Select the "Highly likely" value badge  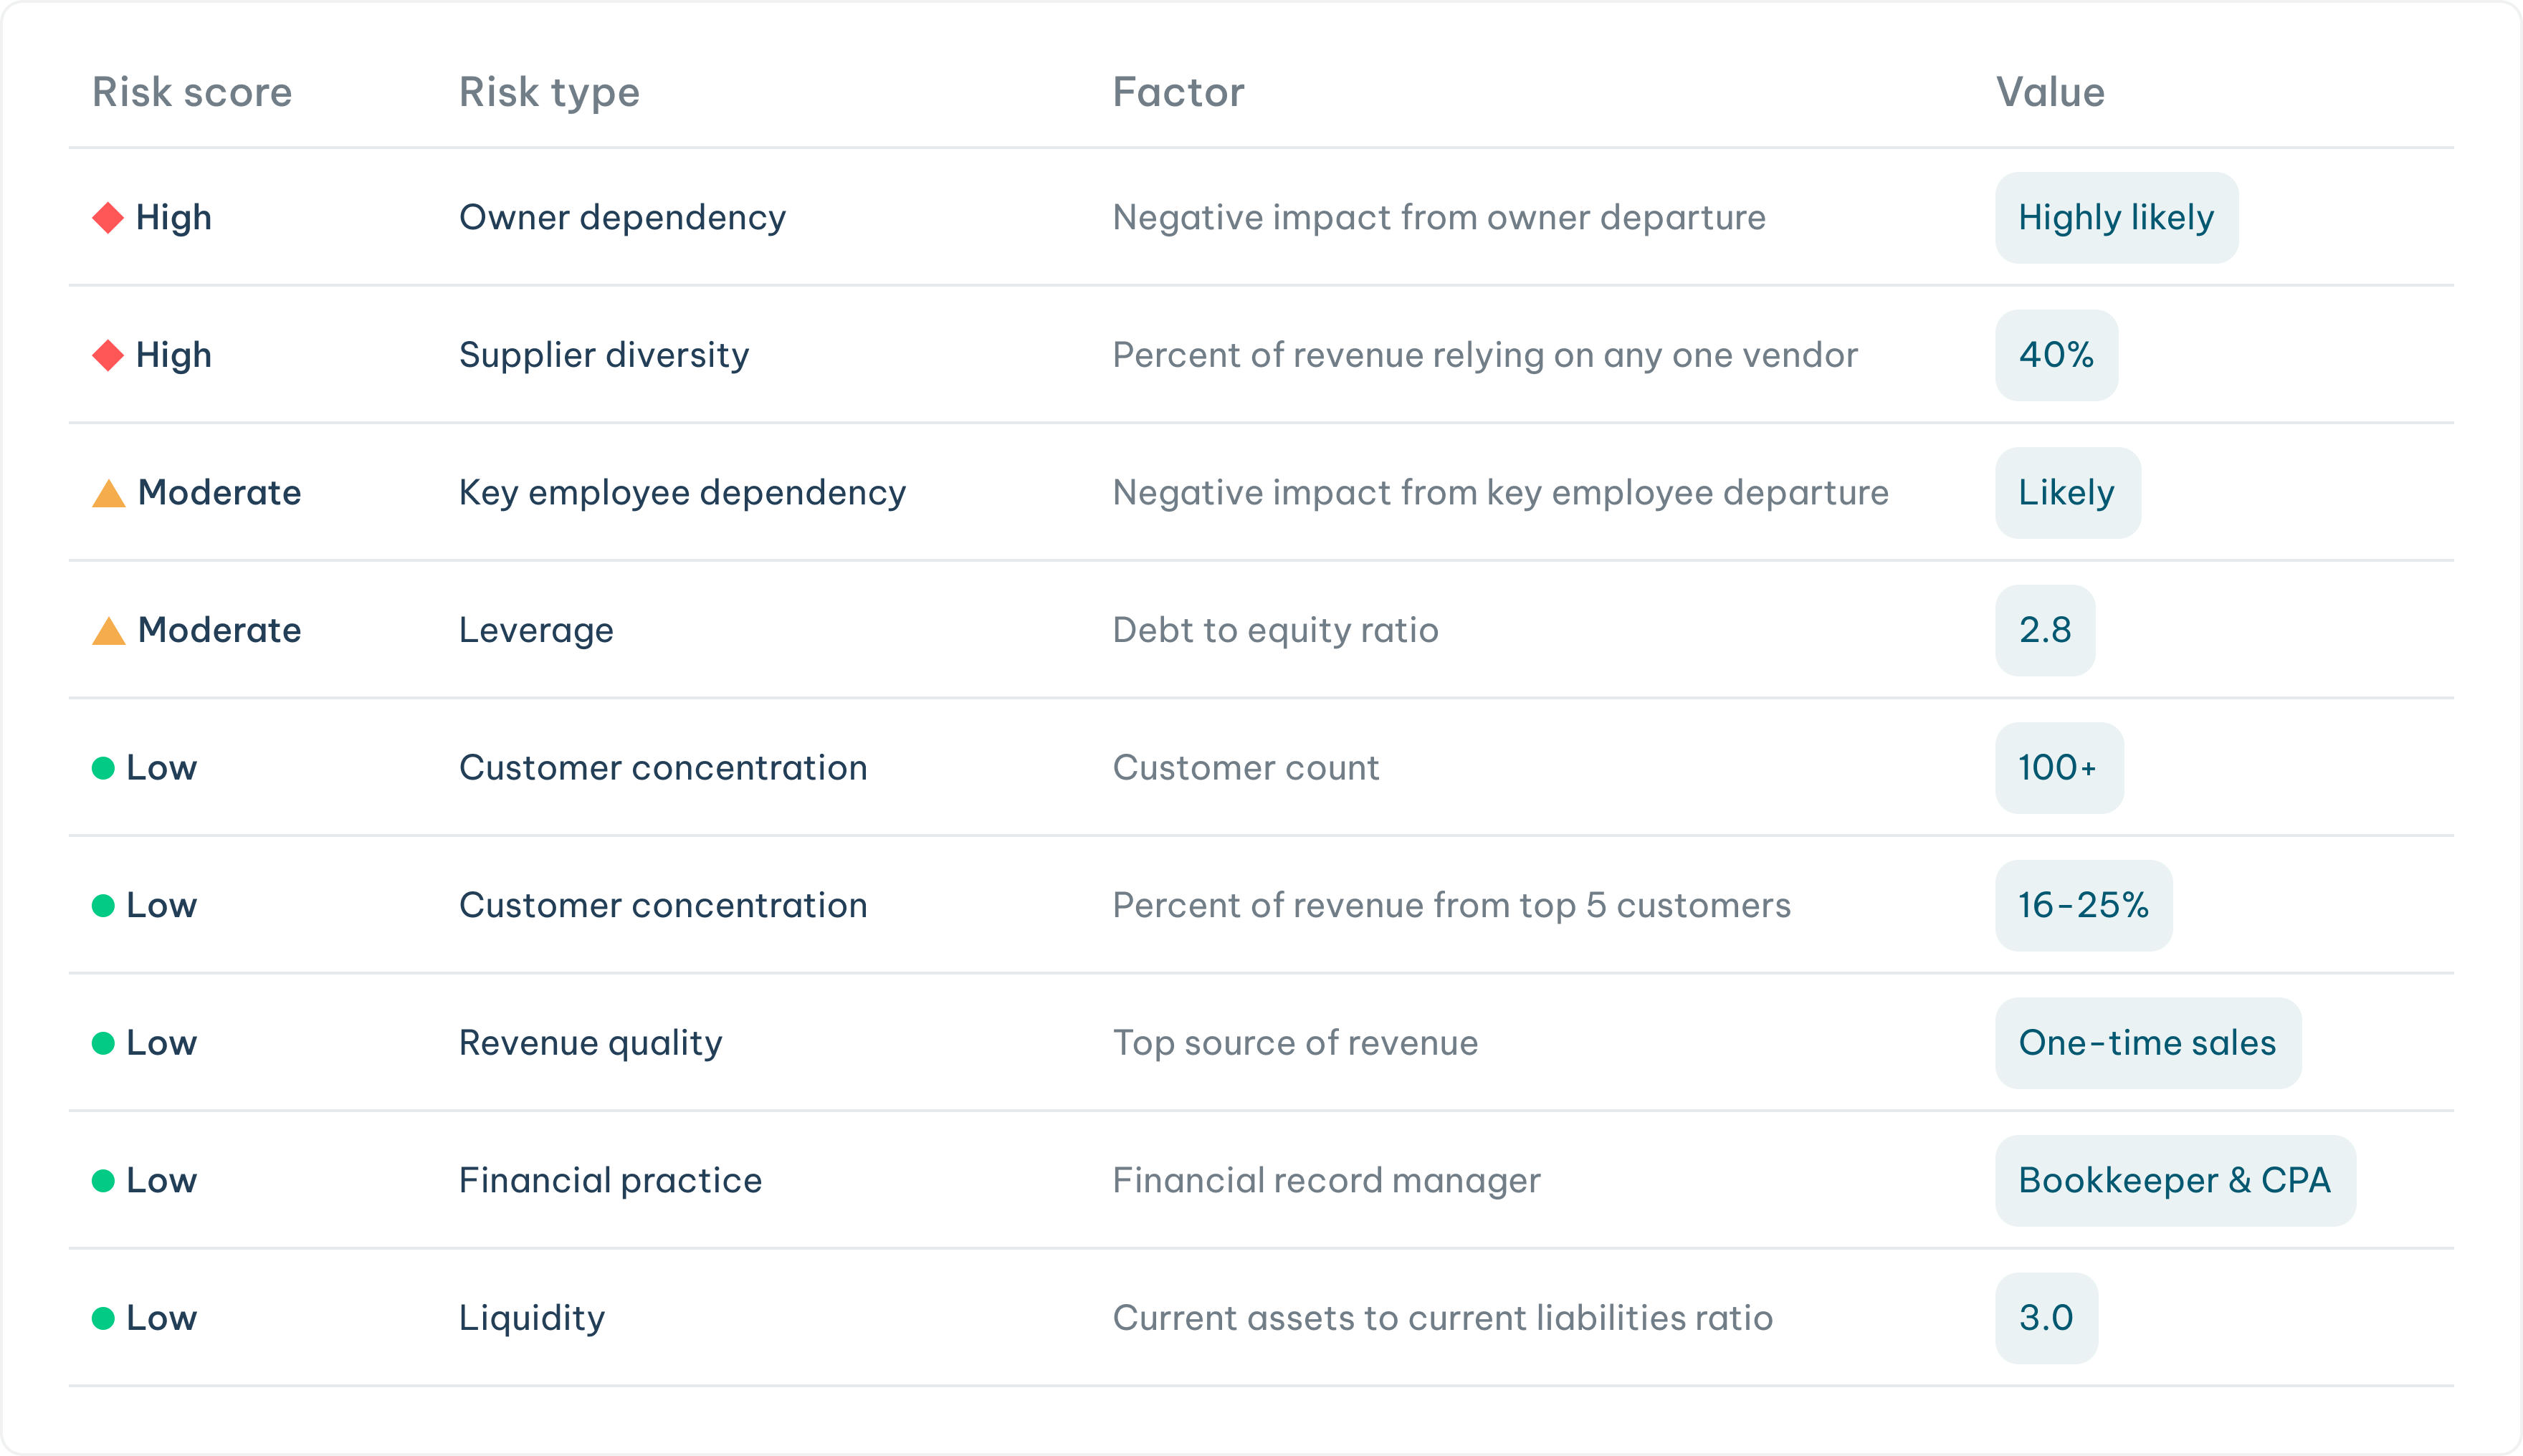(x=2116, y=218)
